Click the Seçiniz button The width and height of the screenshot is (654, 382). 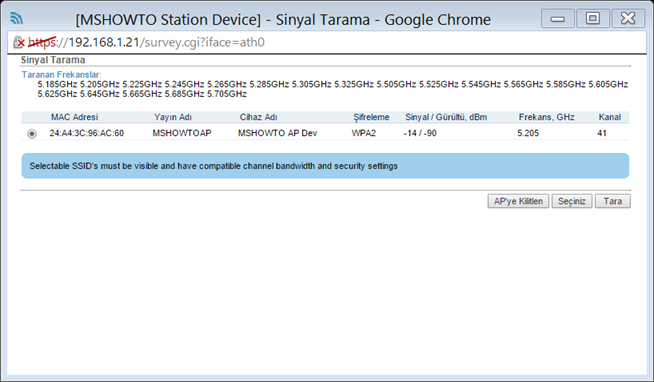(x=572, y=201)
